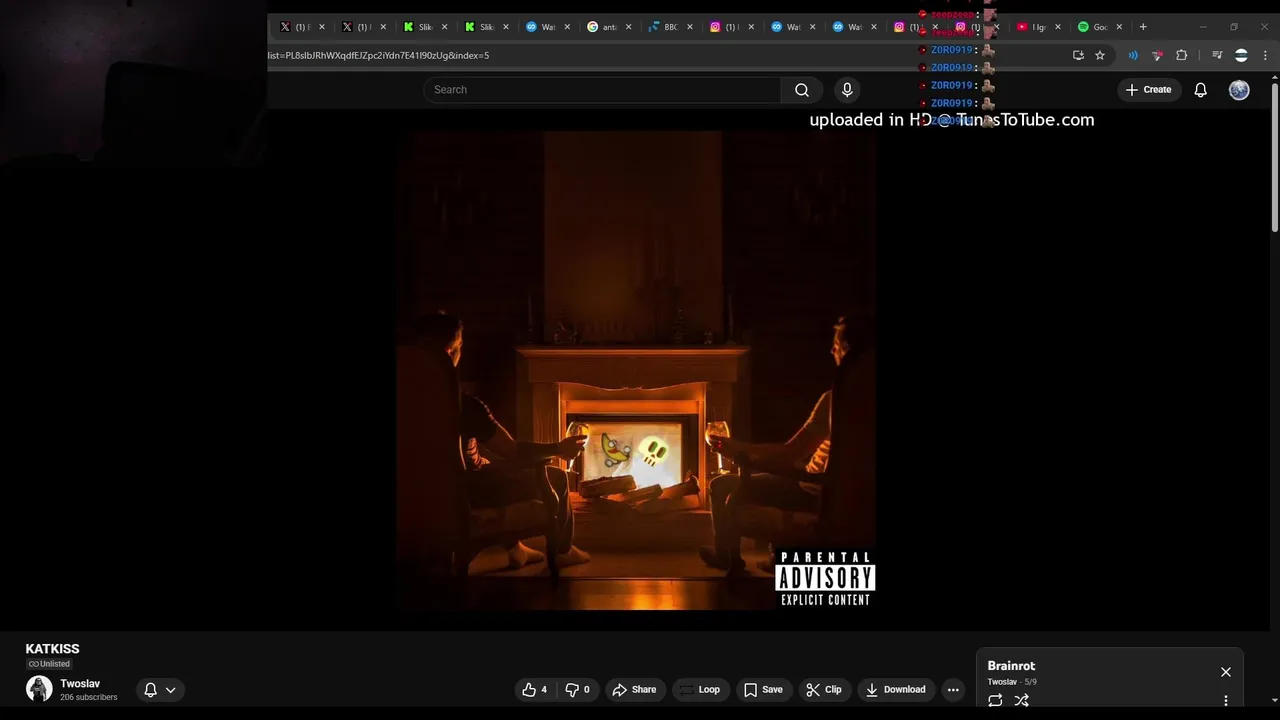Close the Brainrot playlist panel

click(x=1226, y=672)
